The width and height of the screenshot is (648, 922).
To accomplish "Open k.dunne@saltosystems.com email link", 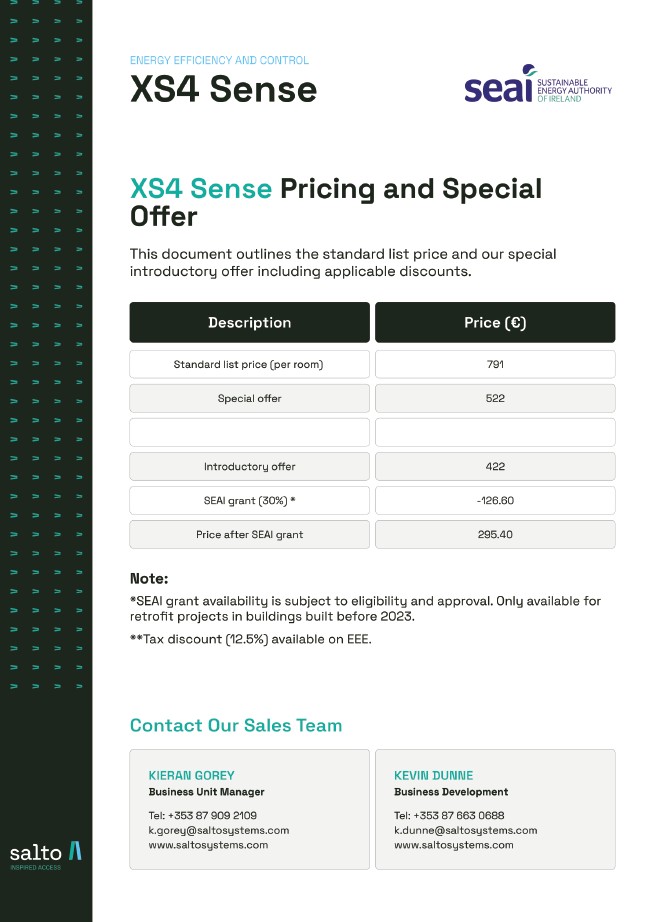I will 465,830.
